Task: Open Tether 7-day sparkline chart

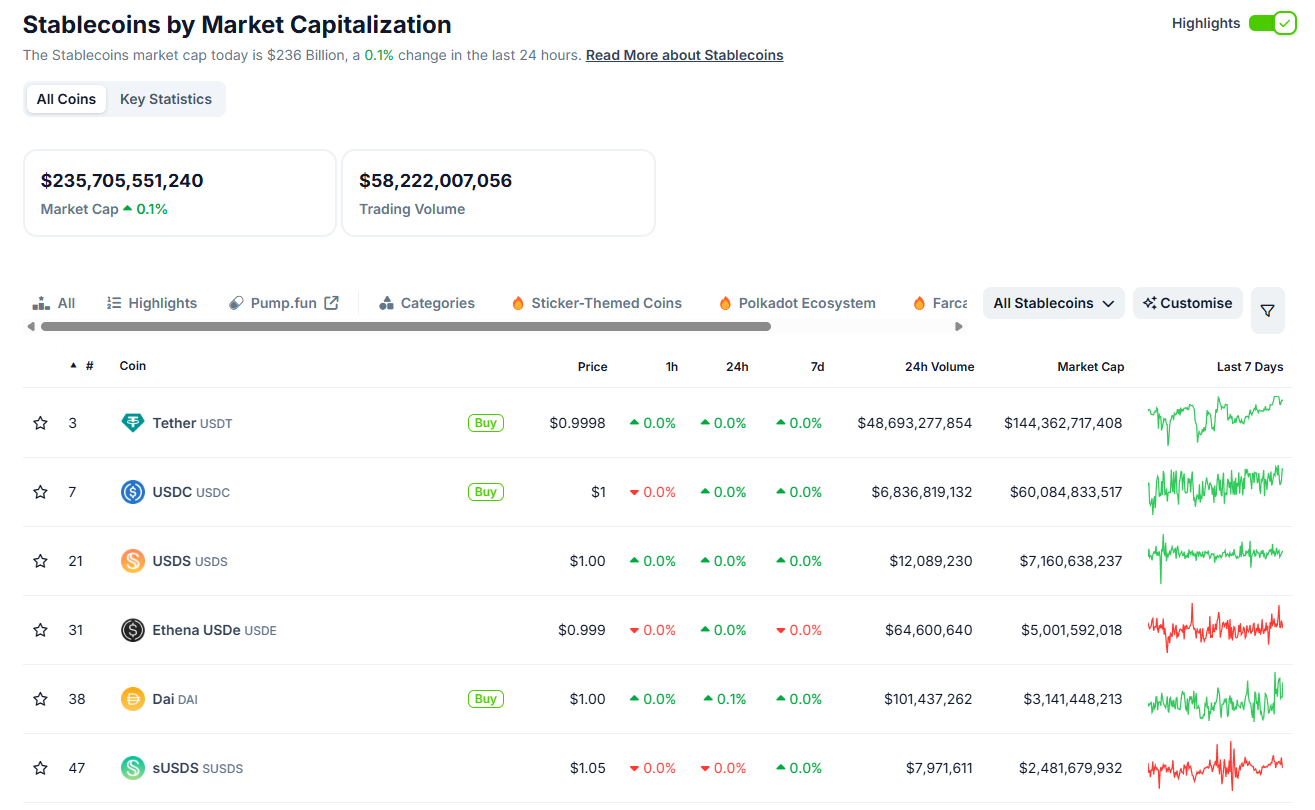Action: 1216,421
